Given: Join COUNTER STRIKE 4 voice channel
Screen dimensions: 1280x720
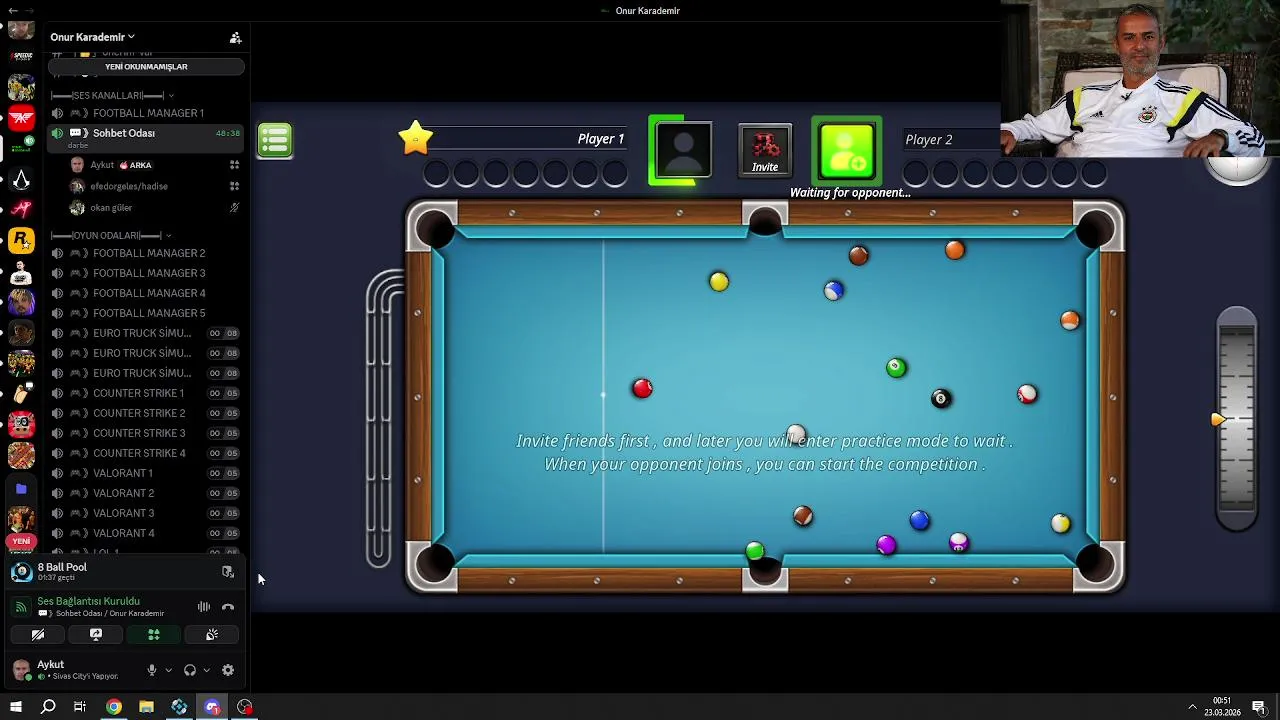Looking at the screenshot, I should coord(146,453).
